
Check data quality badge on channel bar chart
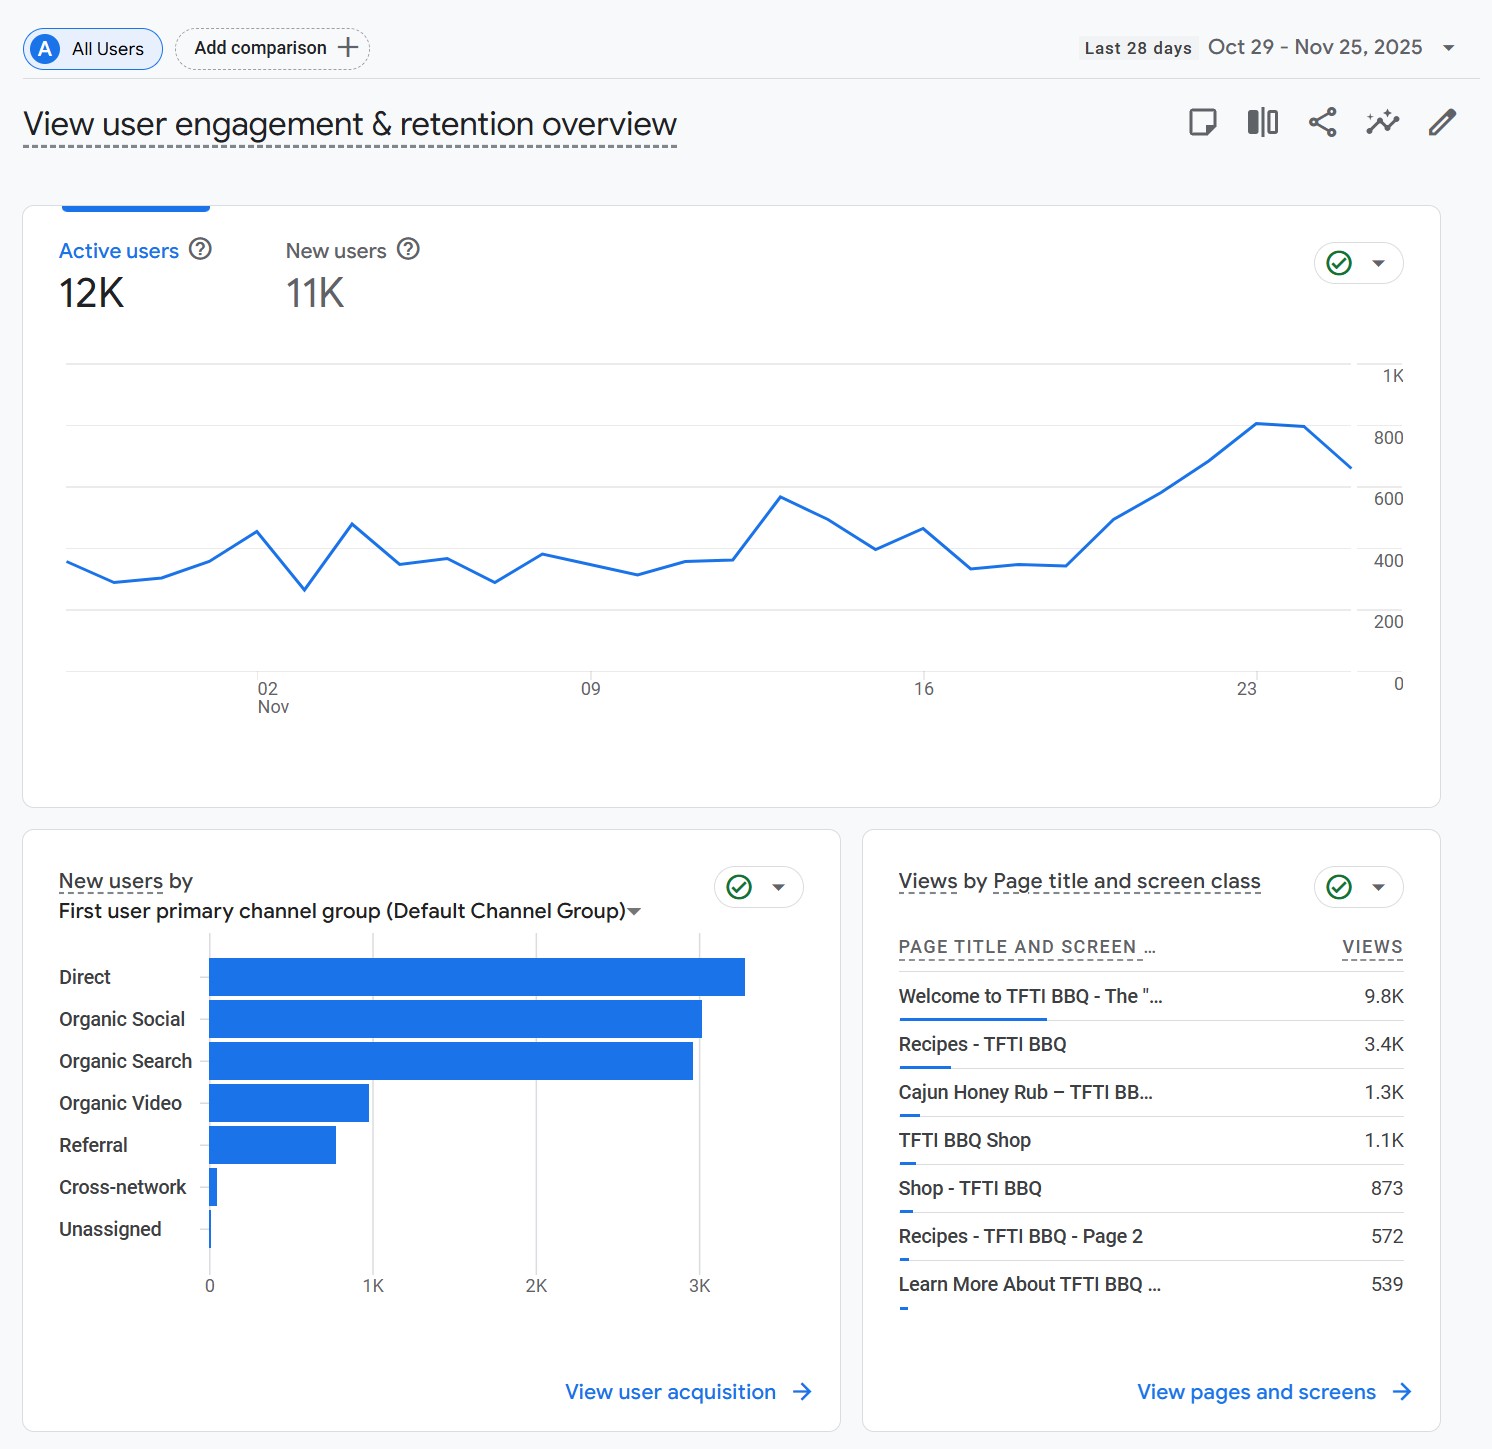click(737, 887)
